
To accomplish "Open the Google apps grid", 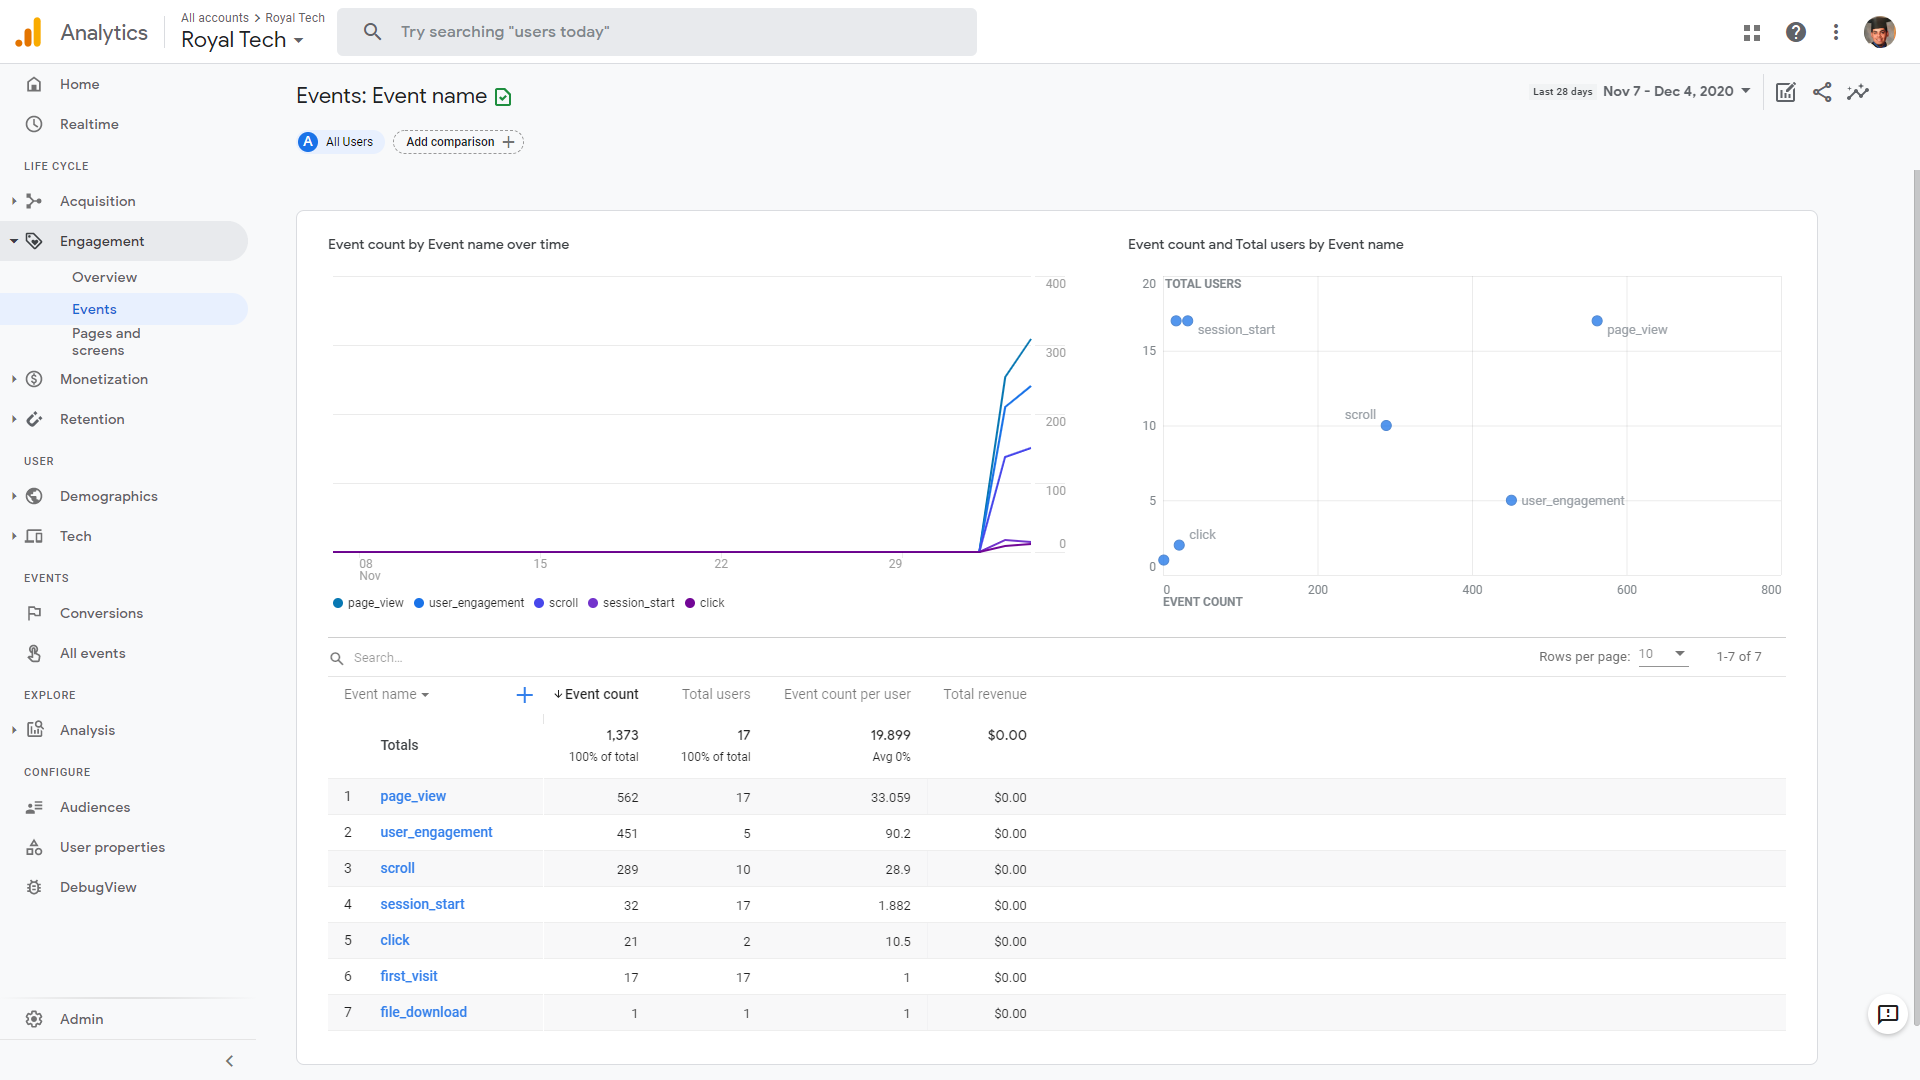I will pos(1752,32).
